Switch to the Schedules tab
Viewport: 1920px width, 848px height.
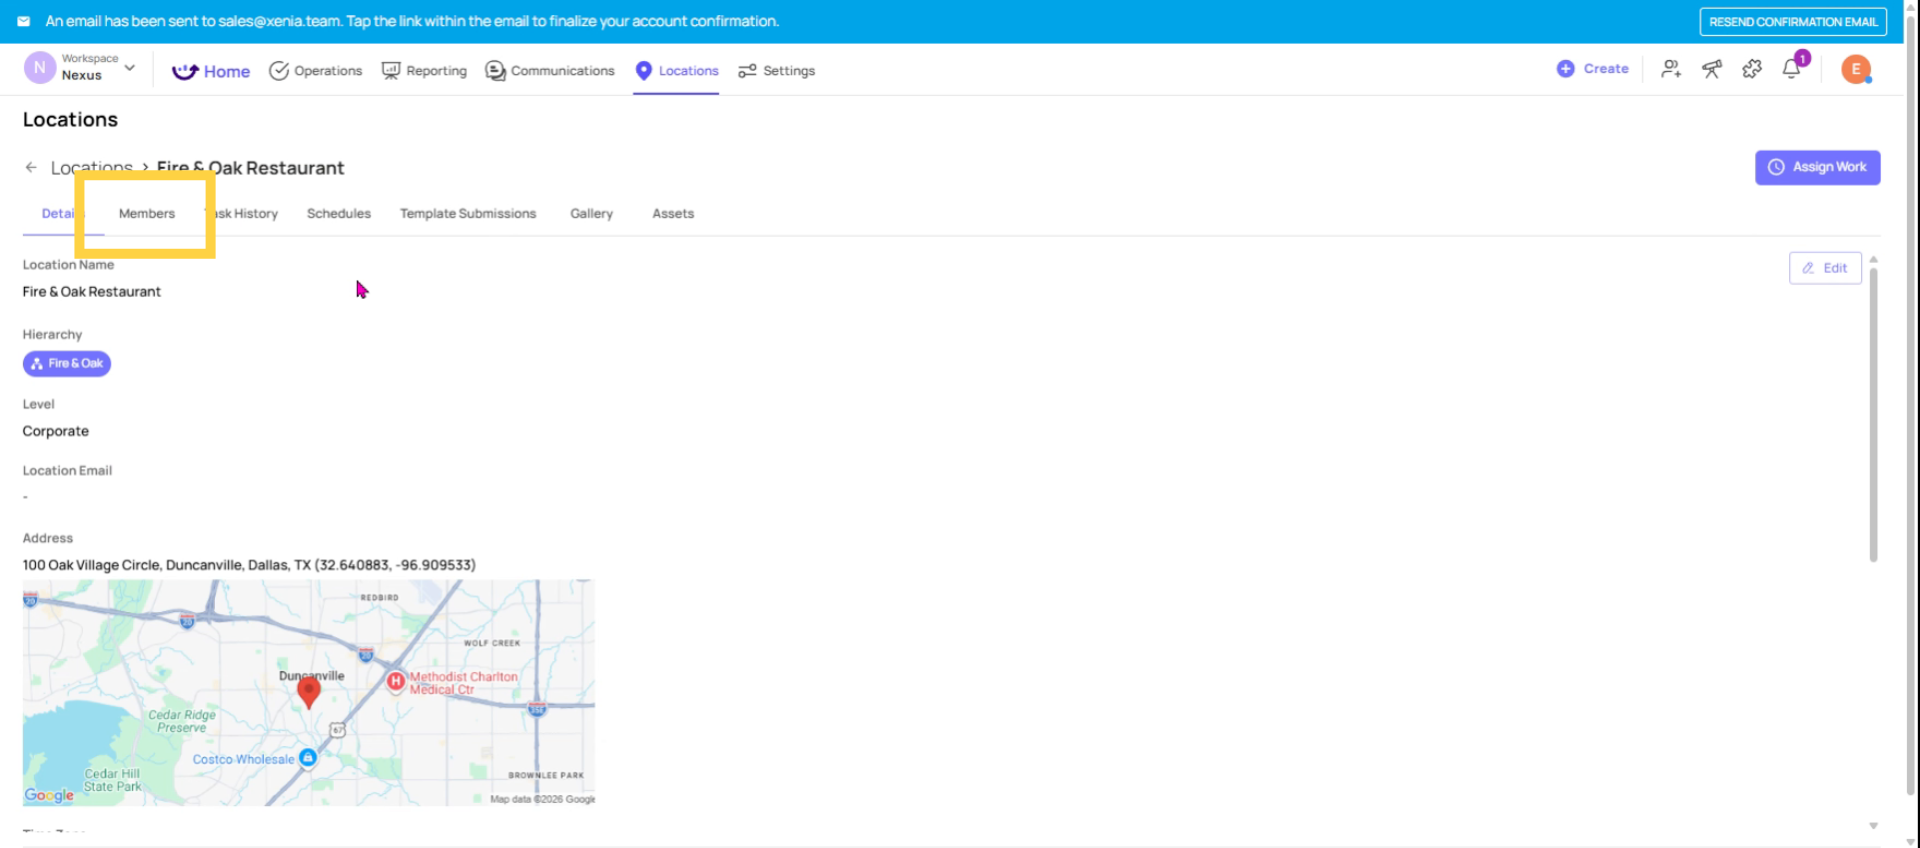[339, 213]
